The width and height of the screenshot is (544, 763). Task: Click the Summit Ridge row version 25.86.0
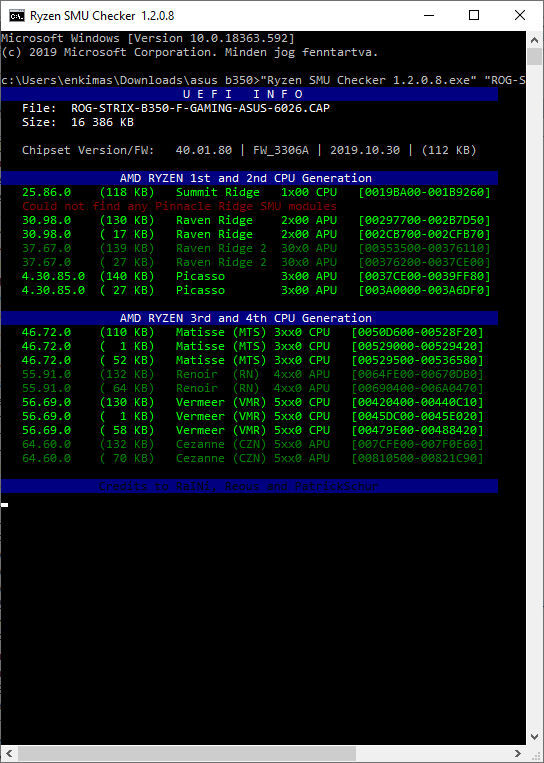[x=47, y=192]
